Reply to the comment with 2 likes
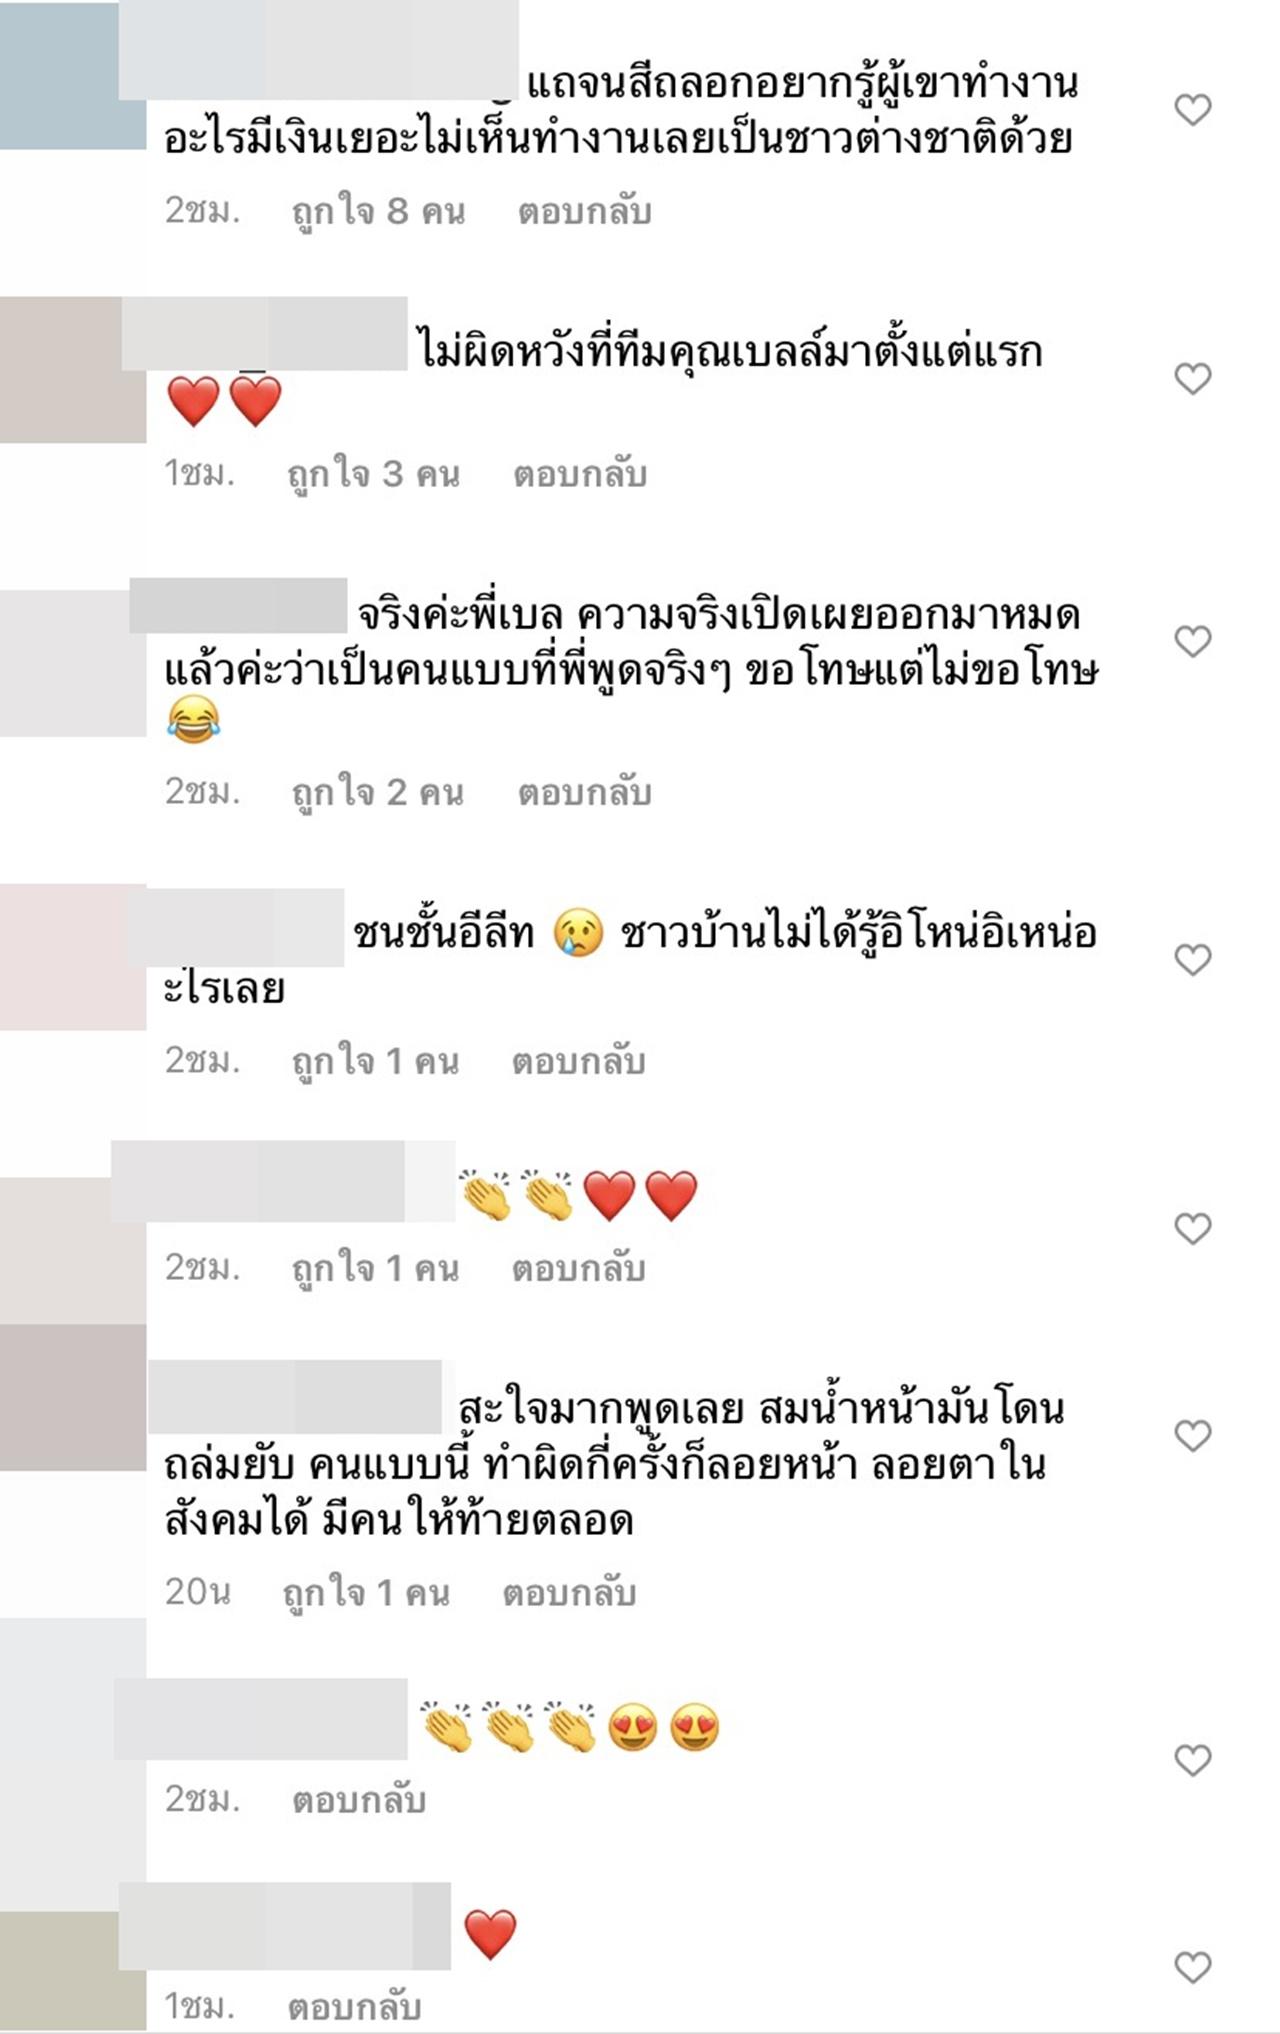The width and height of the screenshot is (1280, 2034). [x=584, y=792]
